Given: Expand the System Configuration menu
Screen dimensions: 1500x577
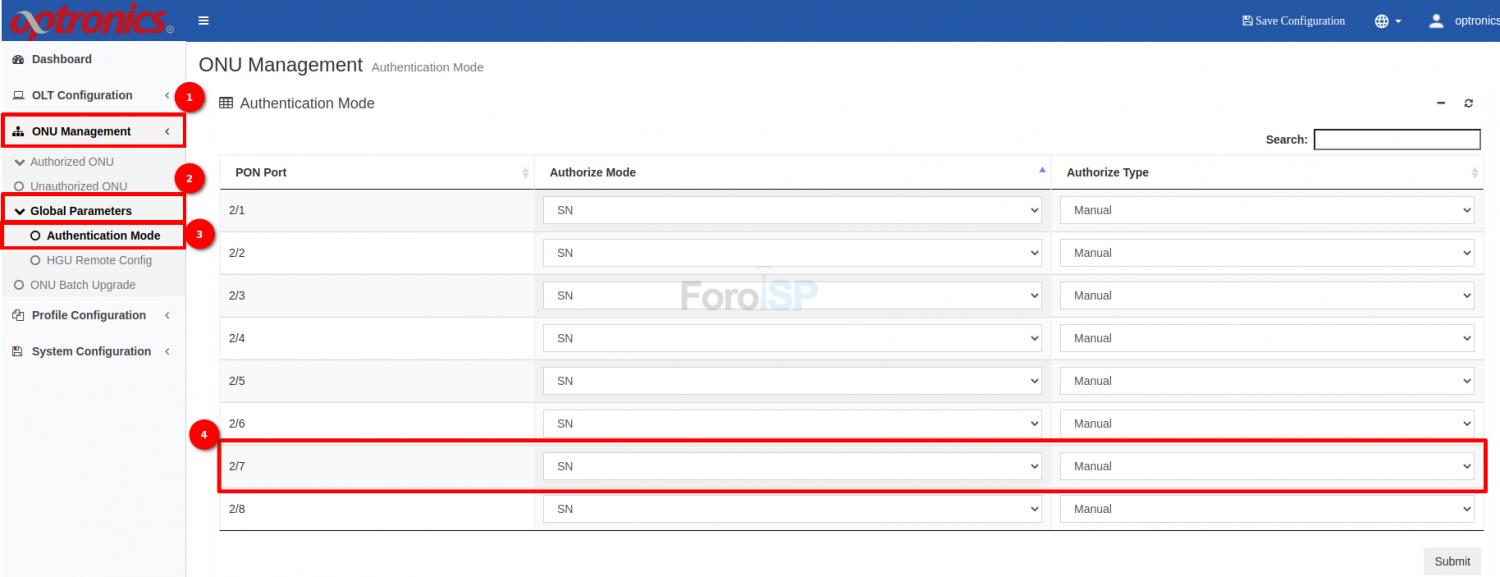Looking at the screenshot, I should [91, 352].
